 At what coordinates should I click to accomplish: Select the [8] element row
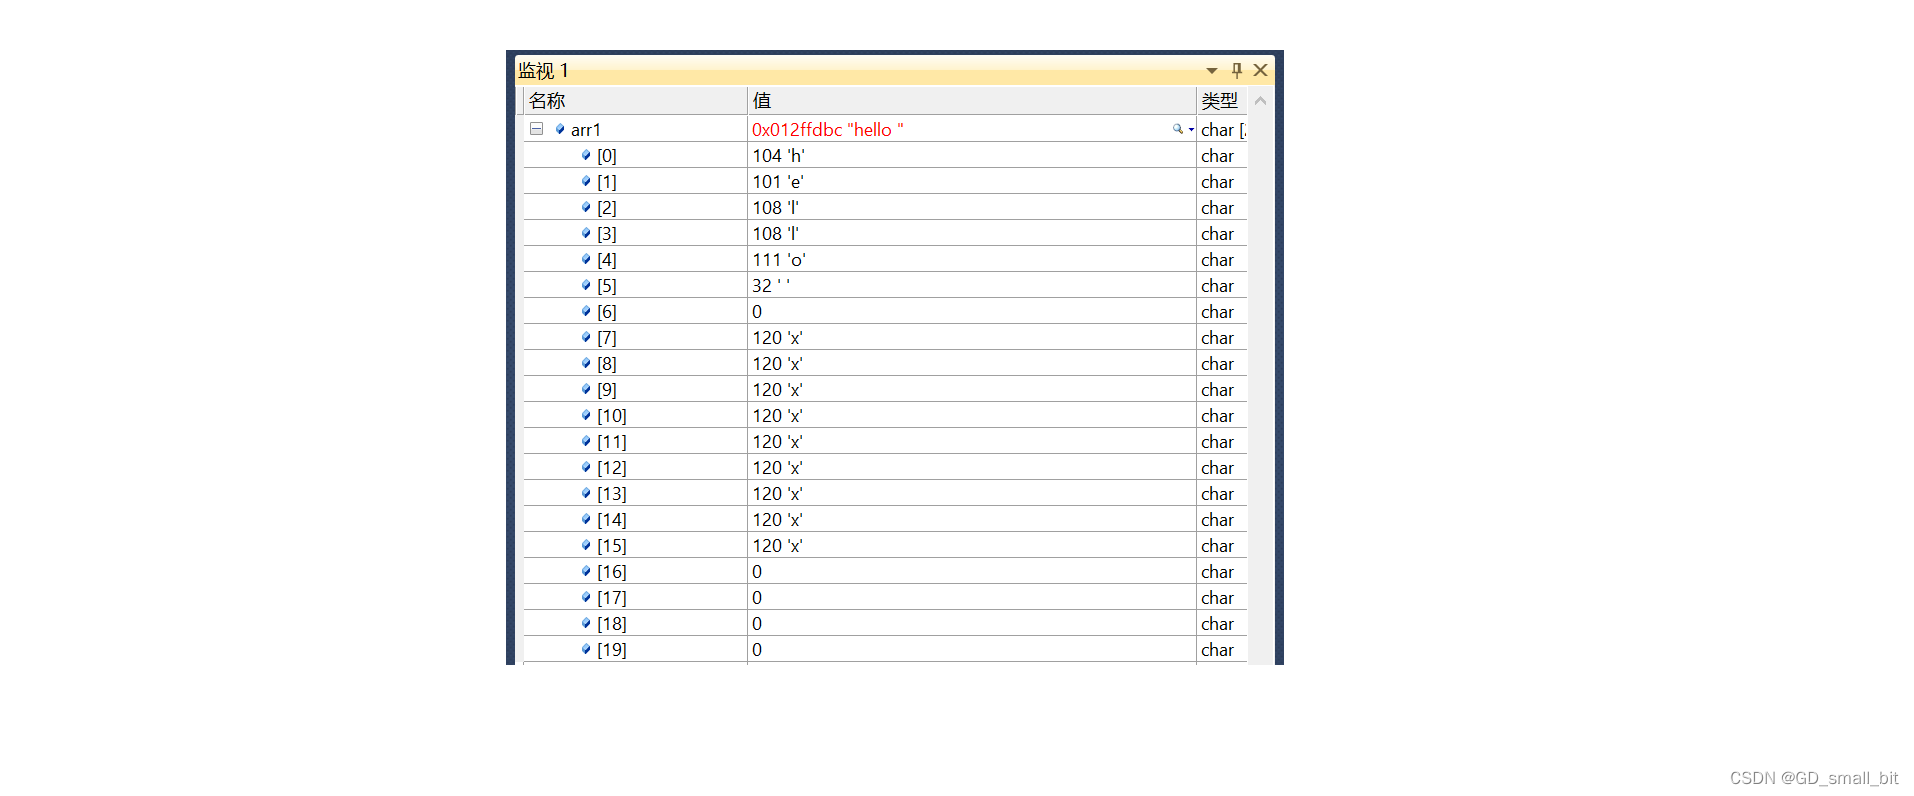885,364
